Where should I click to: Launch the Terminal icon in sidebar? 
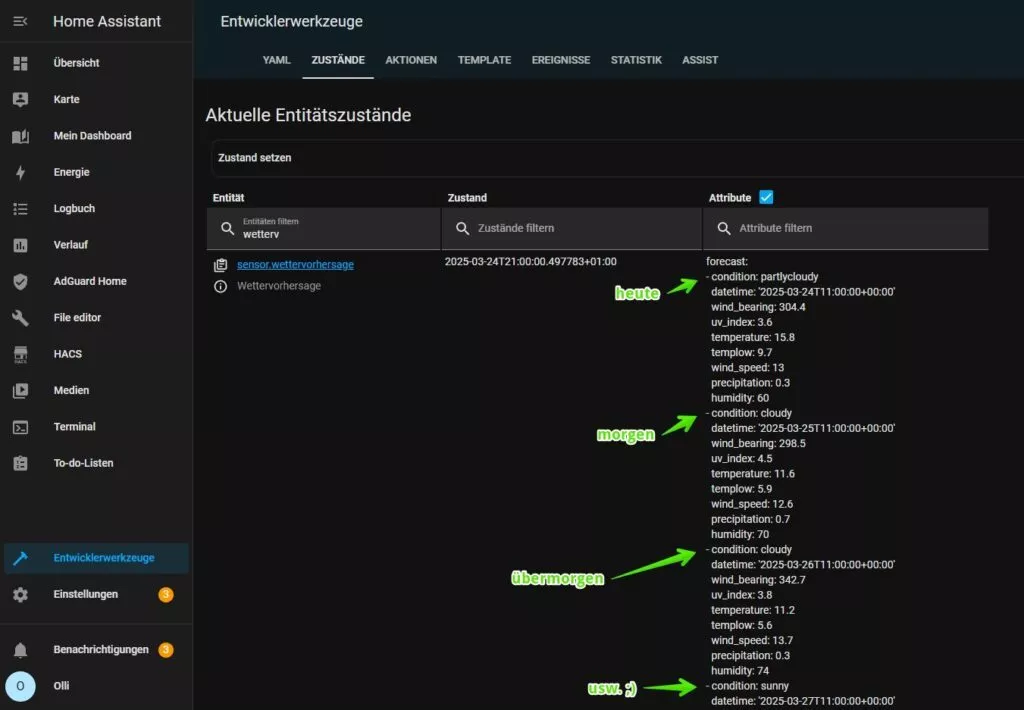(x=20, y=427)
